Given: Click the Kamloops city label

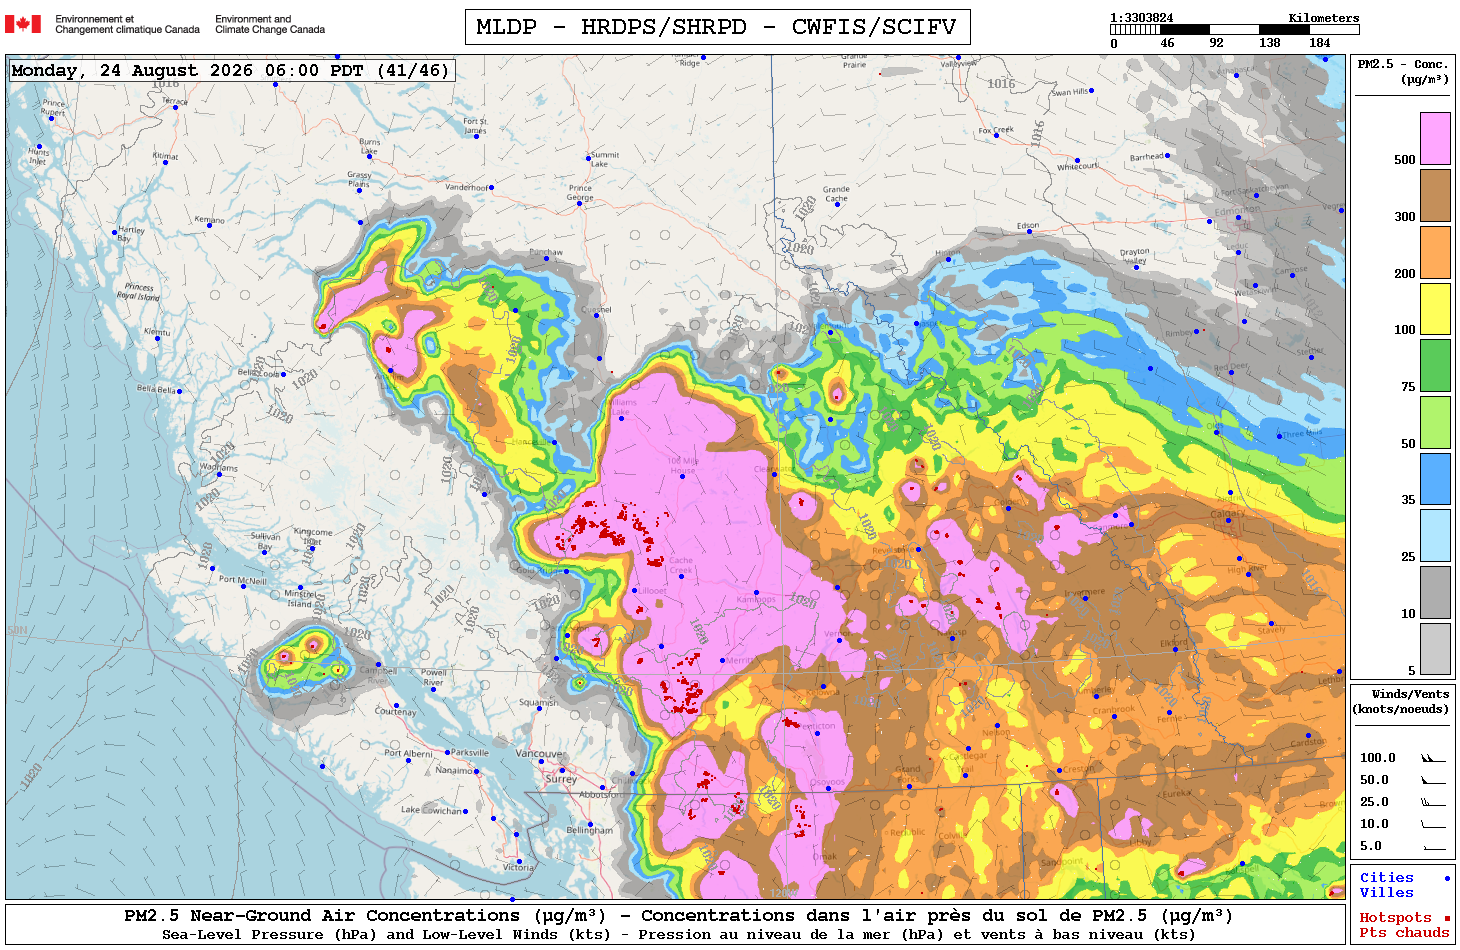Looking at the screenshot, I should [x=756, y=600].
